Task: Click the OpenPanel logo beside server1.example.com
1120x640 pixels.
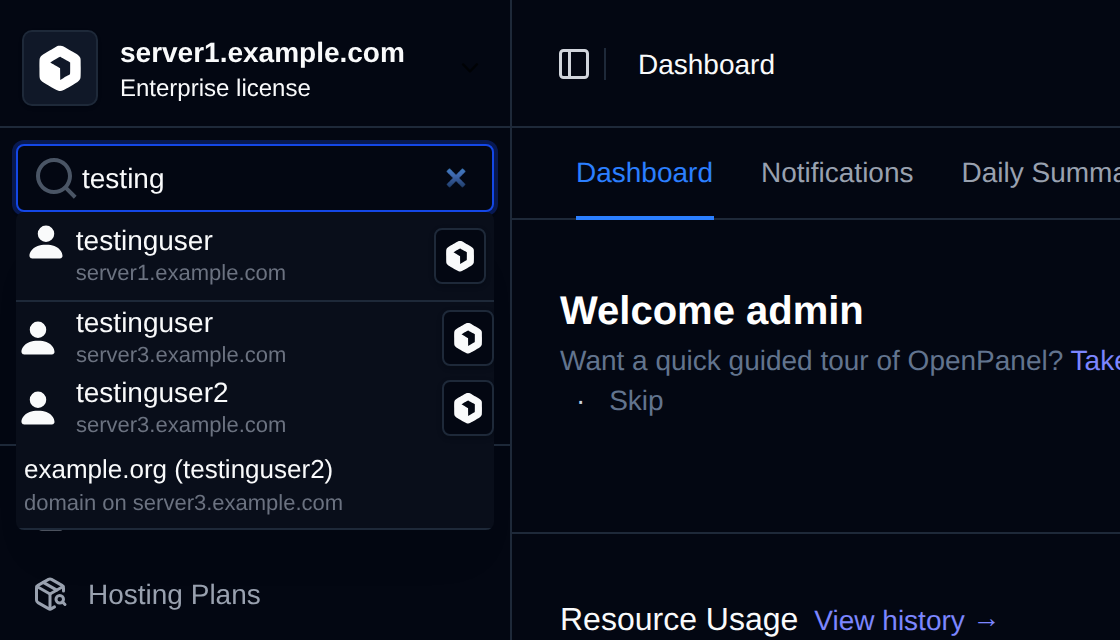Action: [x=60, y=68]
